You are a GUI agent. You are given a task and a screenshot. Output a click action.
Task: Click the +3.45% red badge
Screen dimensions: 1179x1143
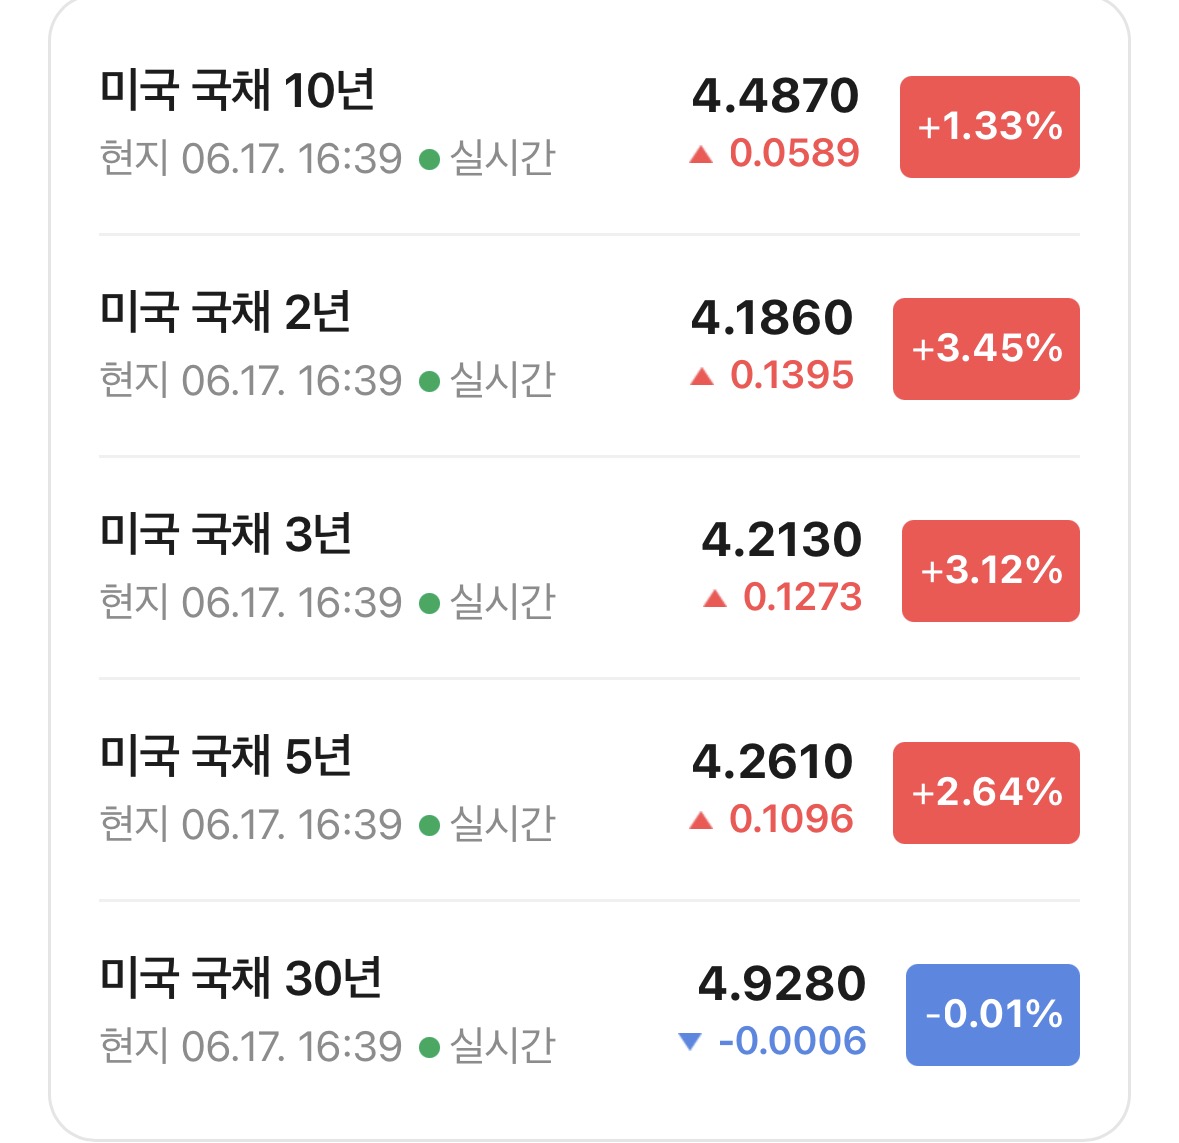click(987, 349)
